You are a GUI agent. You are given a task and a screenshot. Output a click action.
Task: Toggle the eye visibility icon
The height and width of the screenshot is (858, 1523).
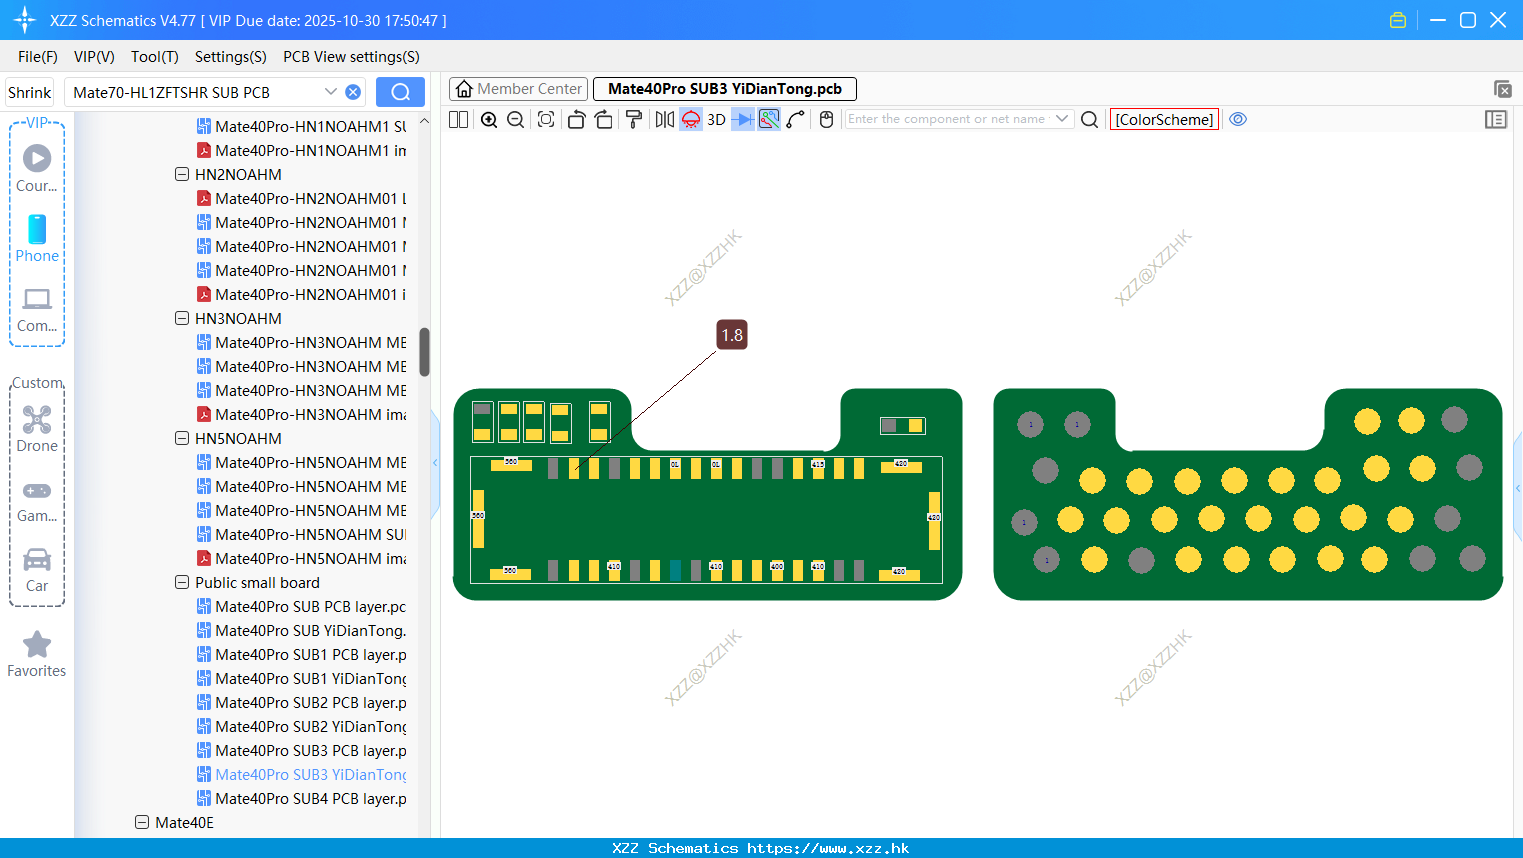(x=1238, y=119)
